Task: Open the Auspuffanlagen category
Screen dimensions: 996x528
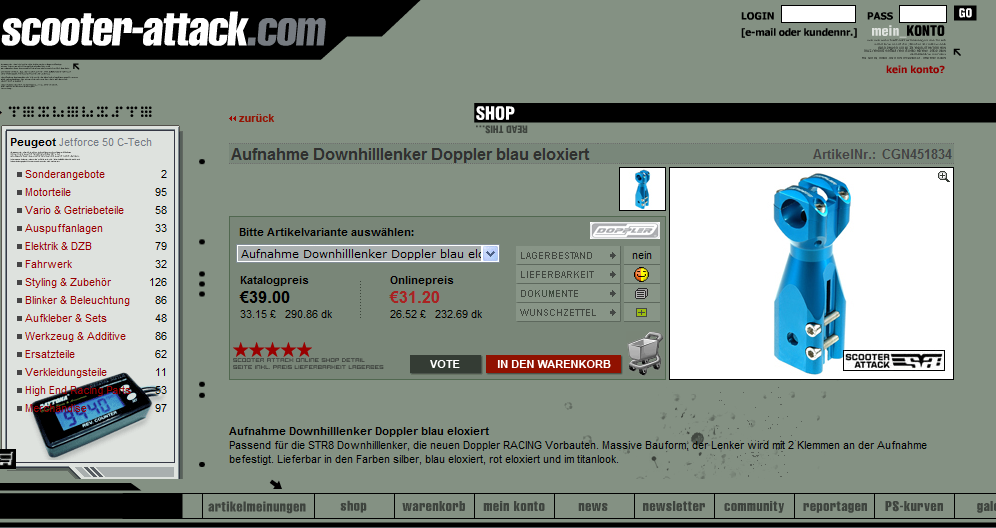Action: coord(64,228)
